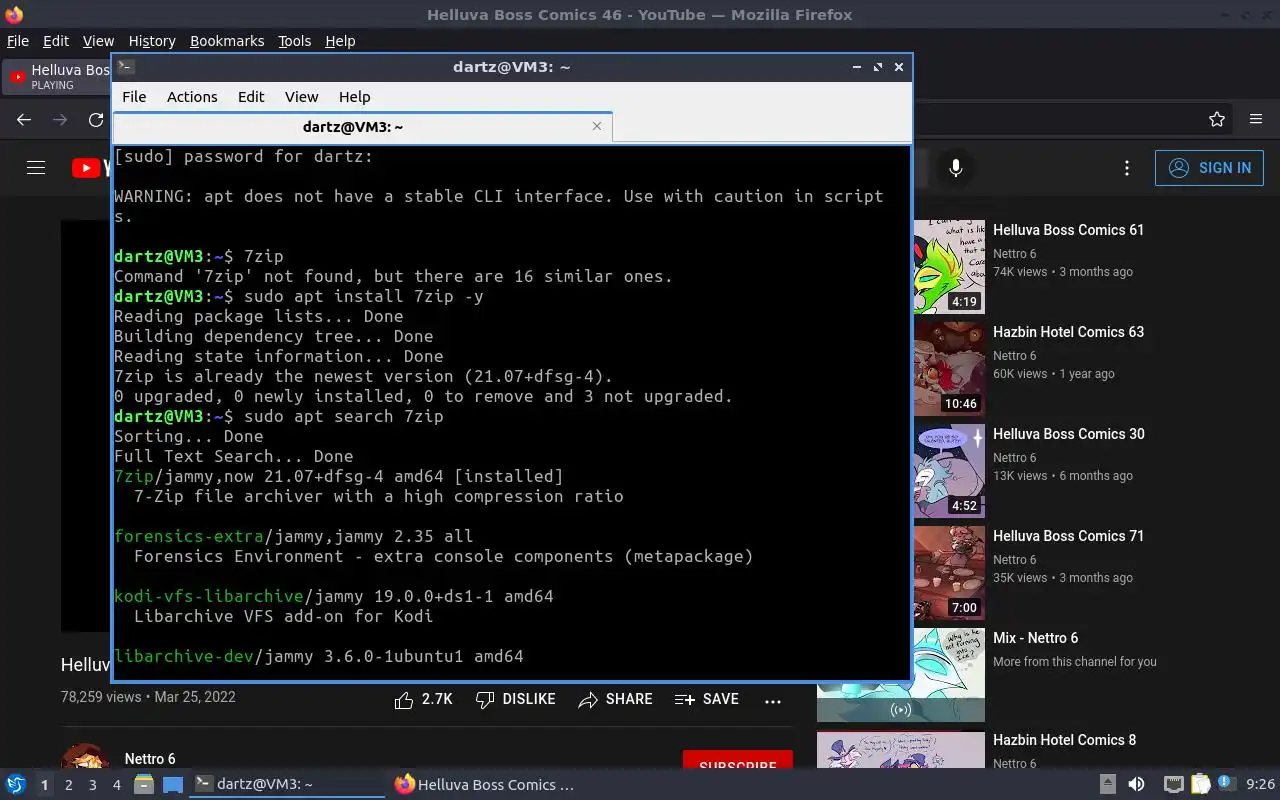The height and width of the screenshot is (800, 1280).
Task: Click the terminal window menu icon in title bar
Action: coord(125,67)
